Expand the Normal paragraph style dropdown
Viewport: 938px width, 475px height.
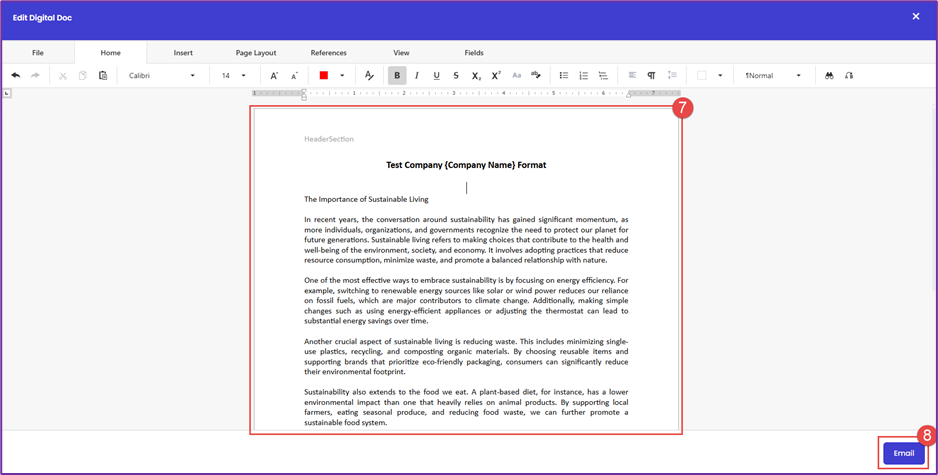tap(798, 76)
